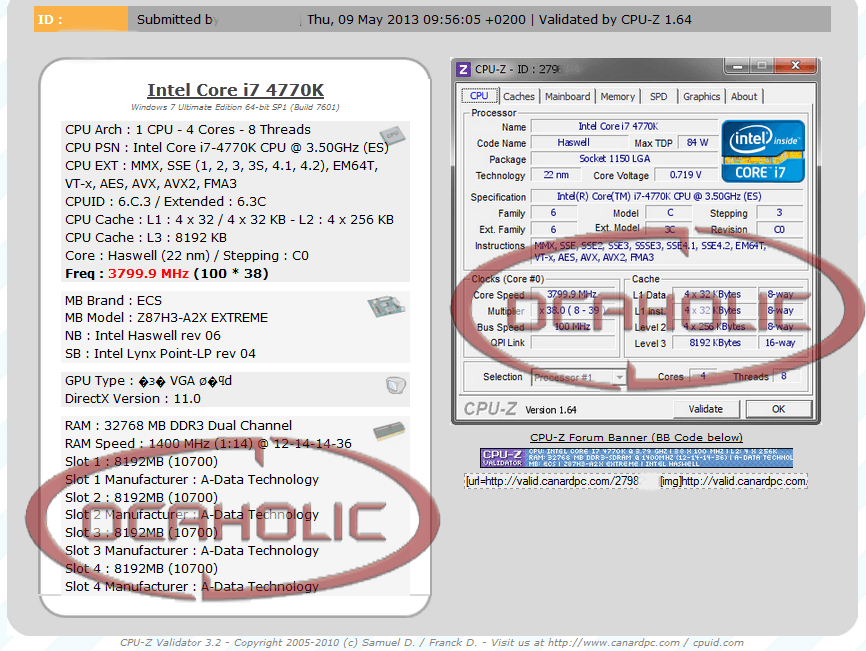
Task: Open the Processor #1 selection dropdown
Action: (578, 377)
